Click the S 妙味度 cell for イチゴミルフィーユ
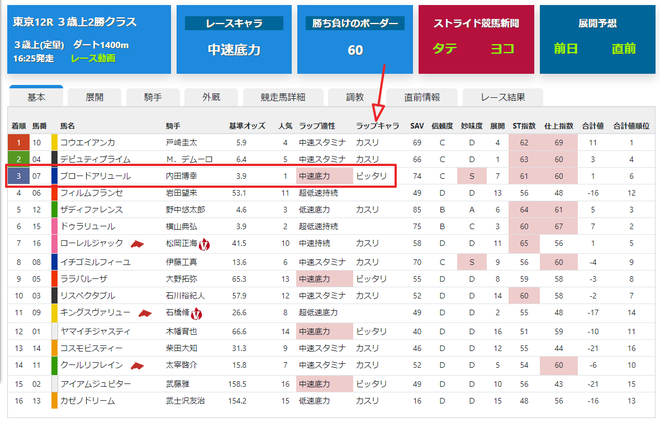 [x=471, y=262]
